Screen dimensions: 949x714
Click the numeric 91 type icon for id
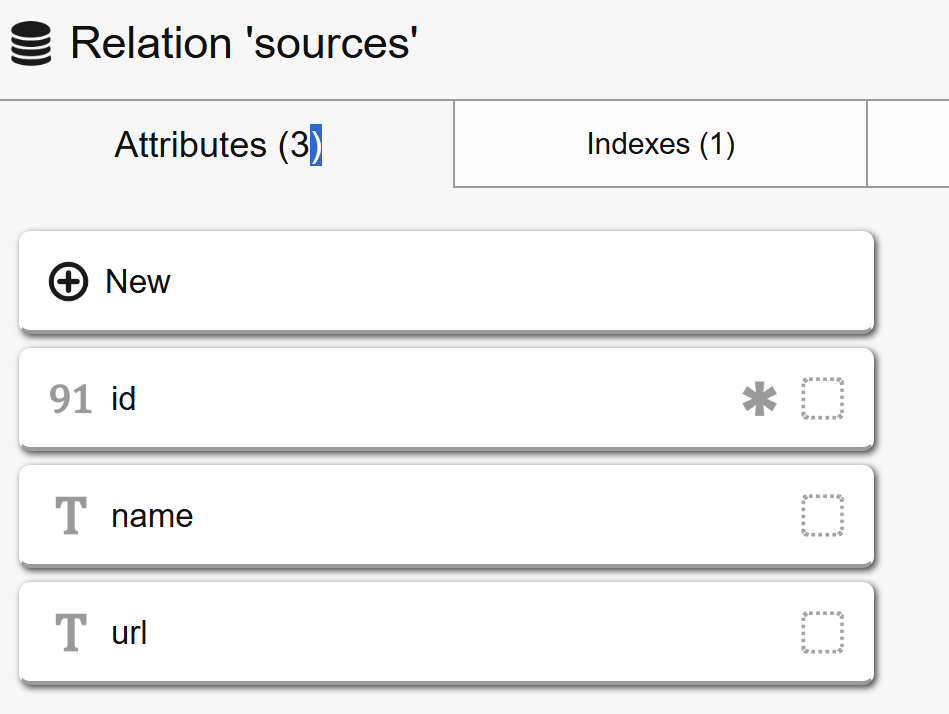tap(70, 399)
